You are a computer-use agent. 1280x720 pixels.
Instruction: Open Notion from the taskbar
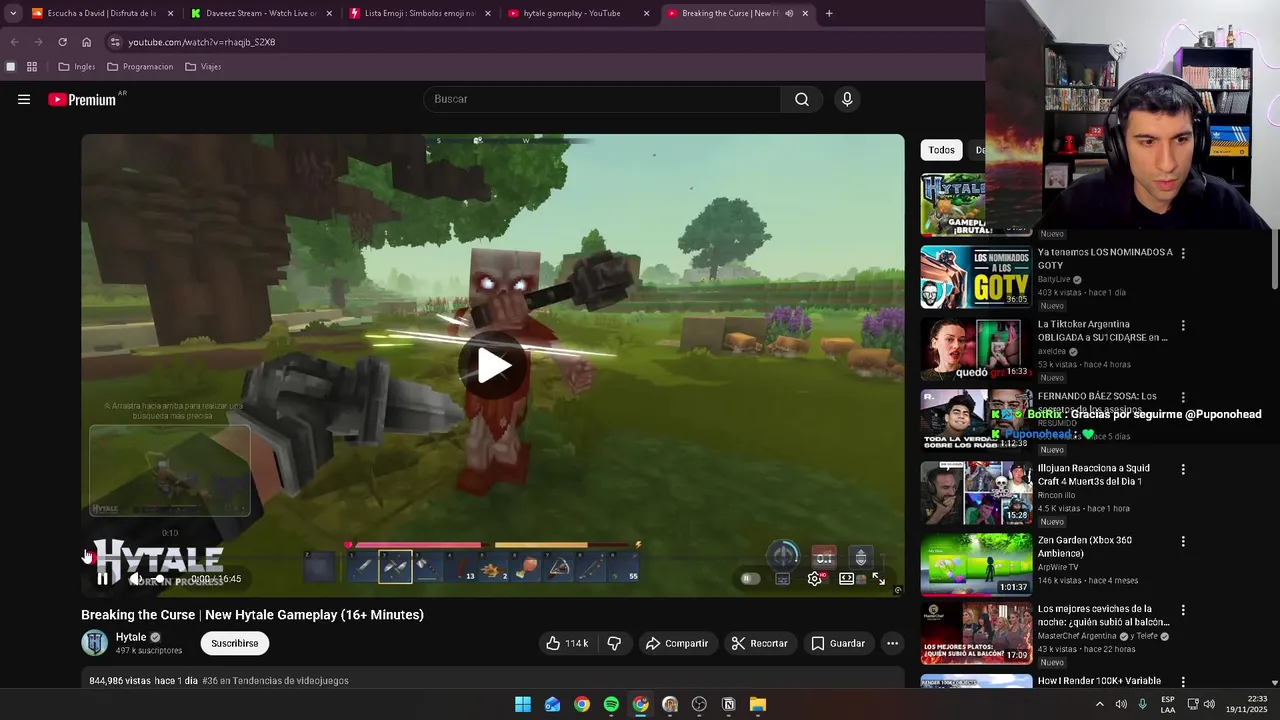tap(729, 704)
